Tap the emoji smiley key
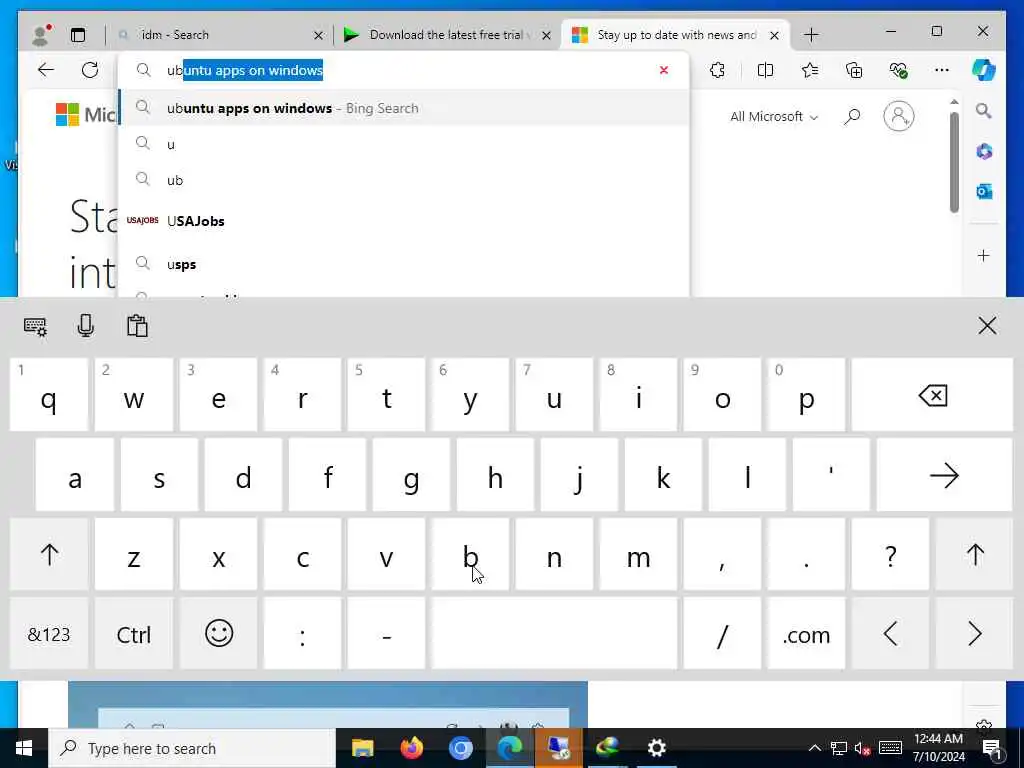1024x768 pixels. 219,633
